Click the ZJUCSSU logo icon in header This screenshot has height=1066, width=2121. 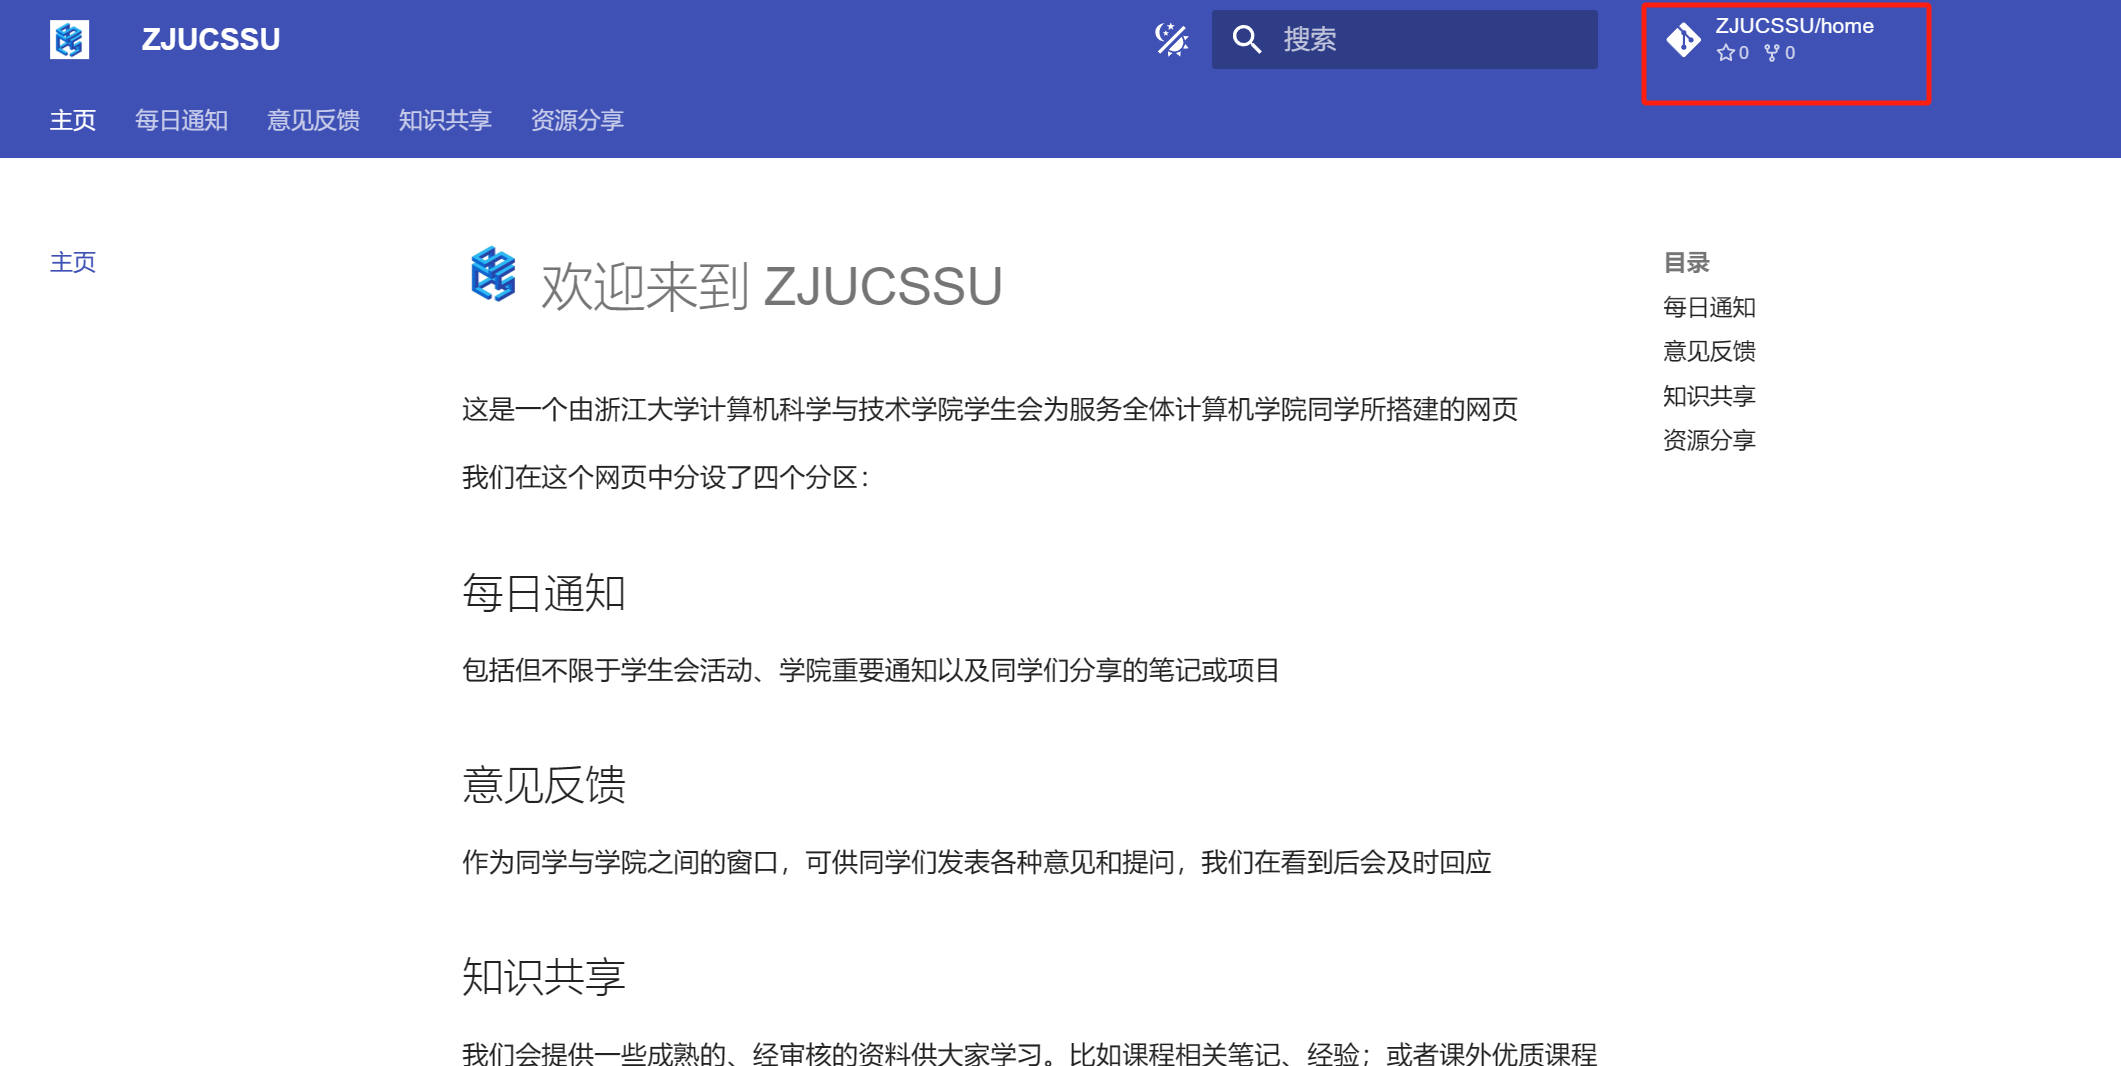pos(69,40)
